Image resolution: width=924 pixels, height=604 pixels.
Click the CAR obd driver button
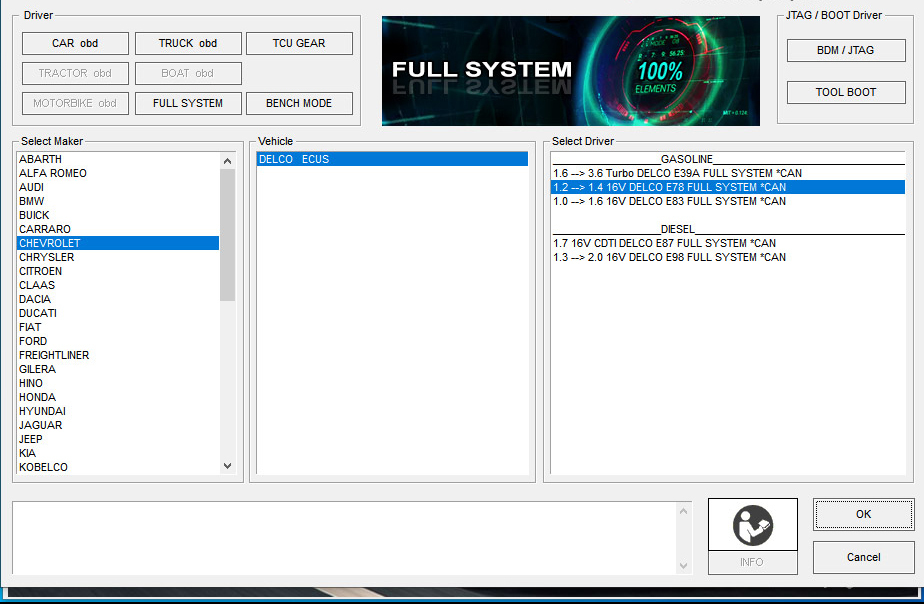pyautogui.click(x=75, y=44)
